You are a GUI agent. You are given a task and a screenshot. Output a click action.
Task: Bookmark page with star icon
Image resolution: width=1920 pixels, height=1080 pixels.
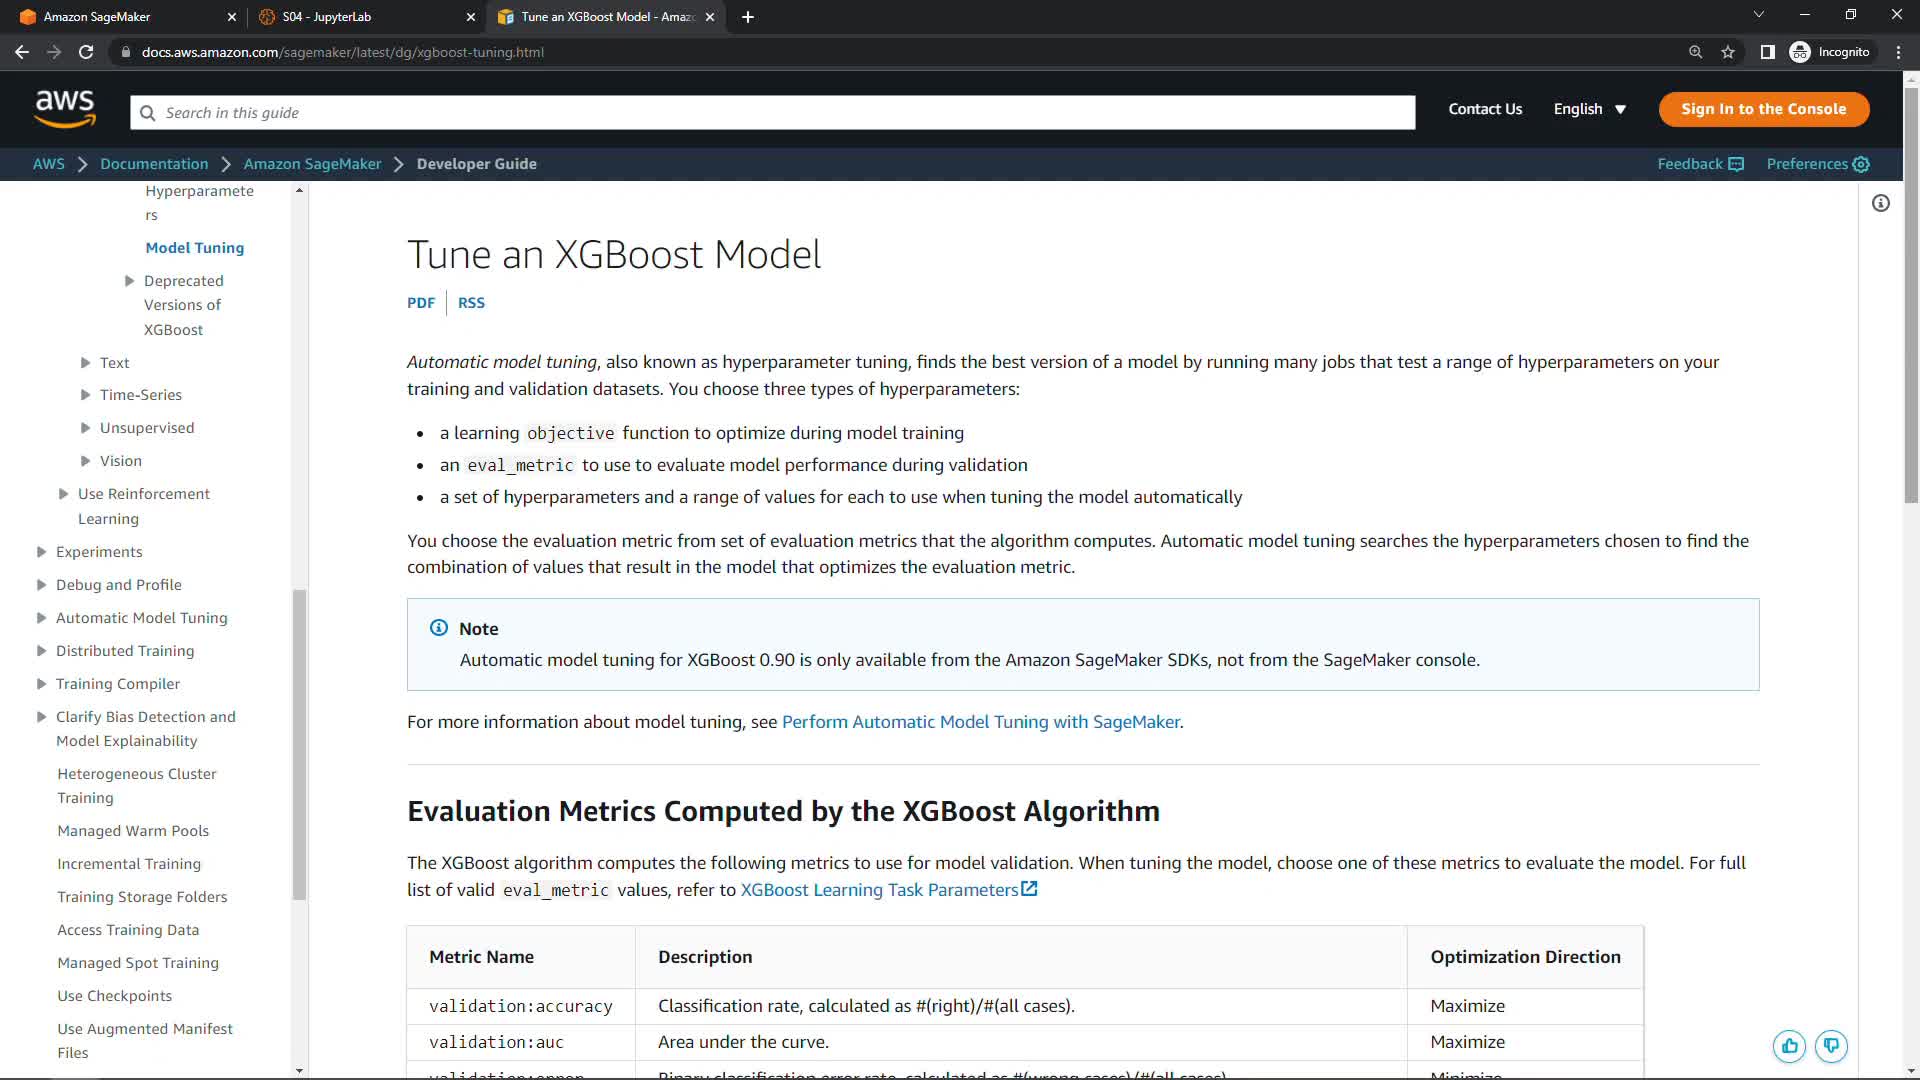click(1728, 52)
